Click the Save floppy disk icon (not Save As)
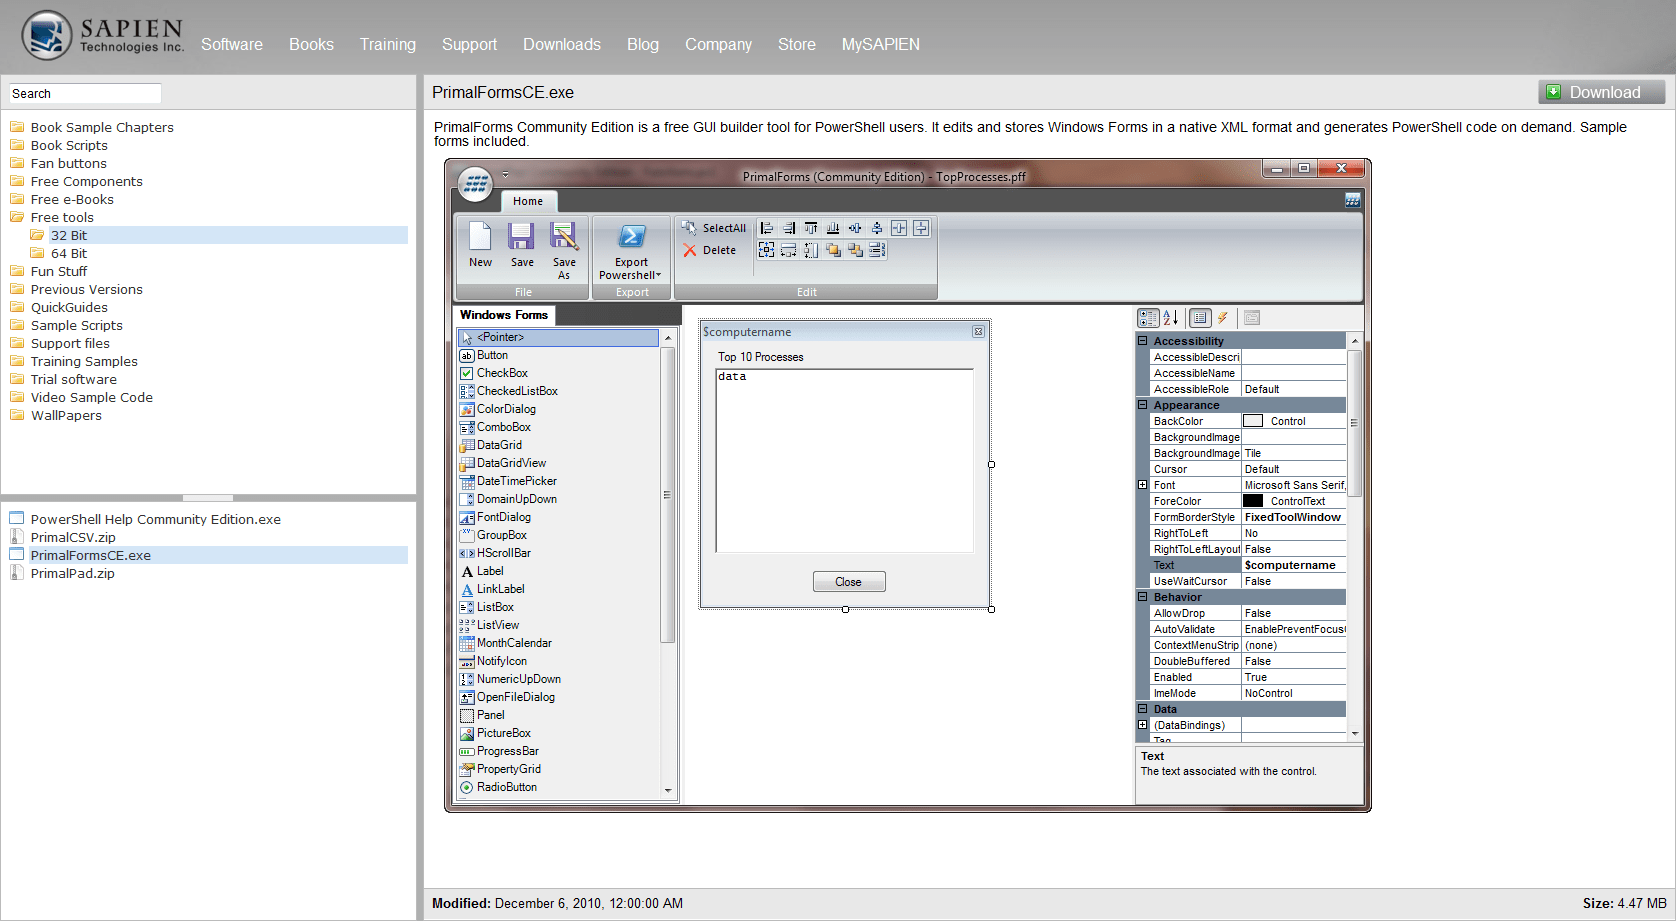The width and height of the screenshot is (1676, 921). click(x=521, y=236)
